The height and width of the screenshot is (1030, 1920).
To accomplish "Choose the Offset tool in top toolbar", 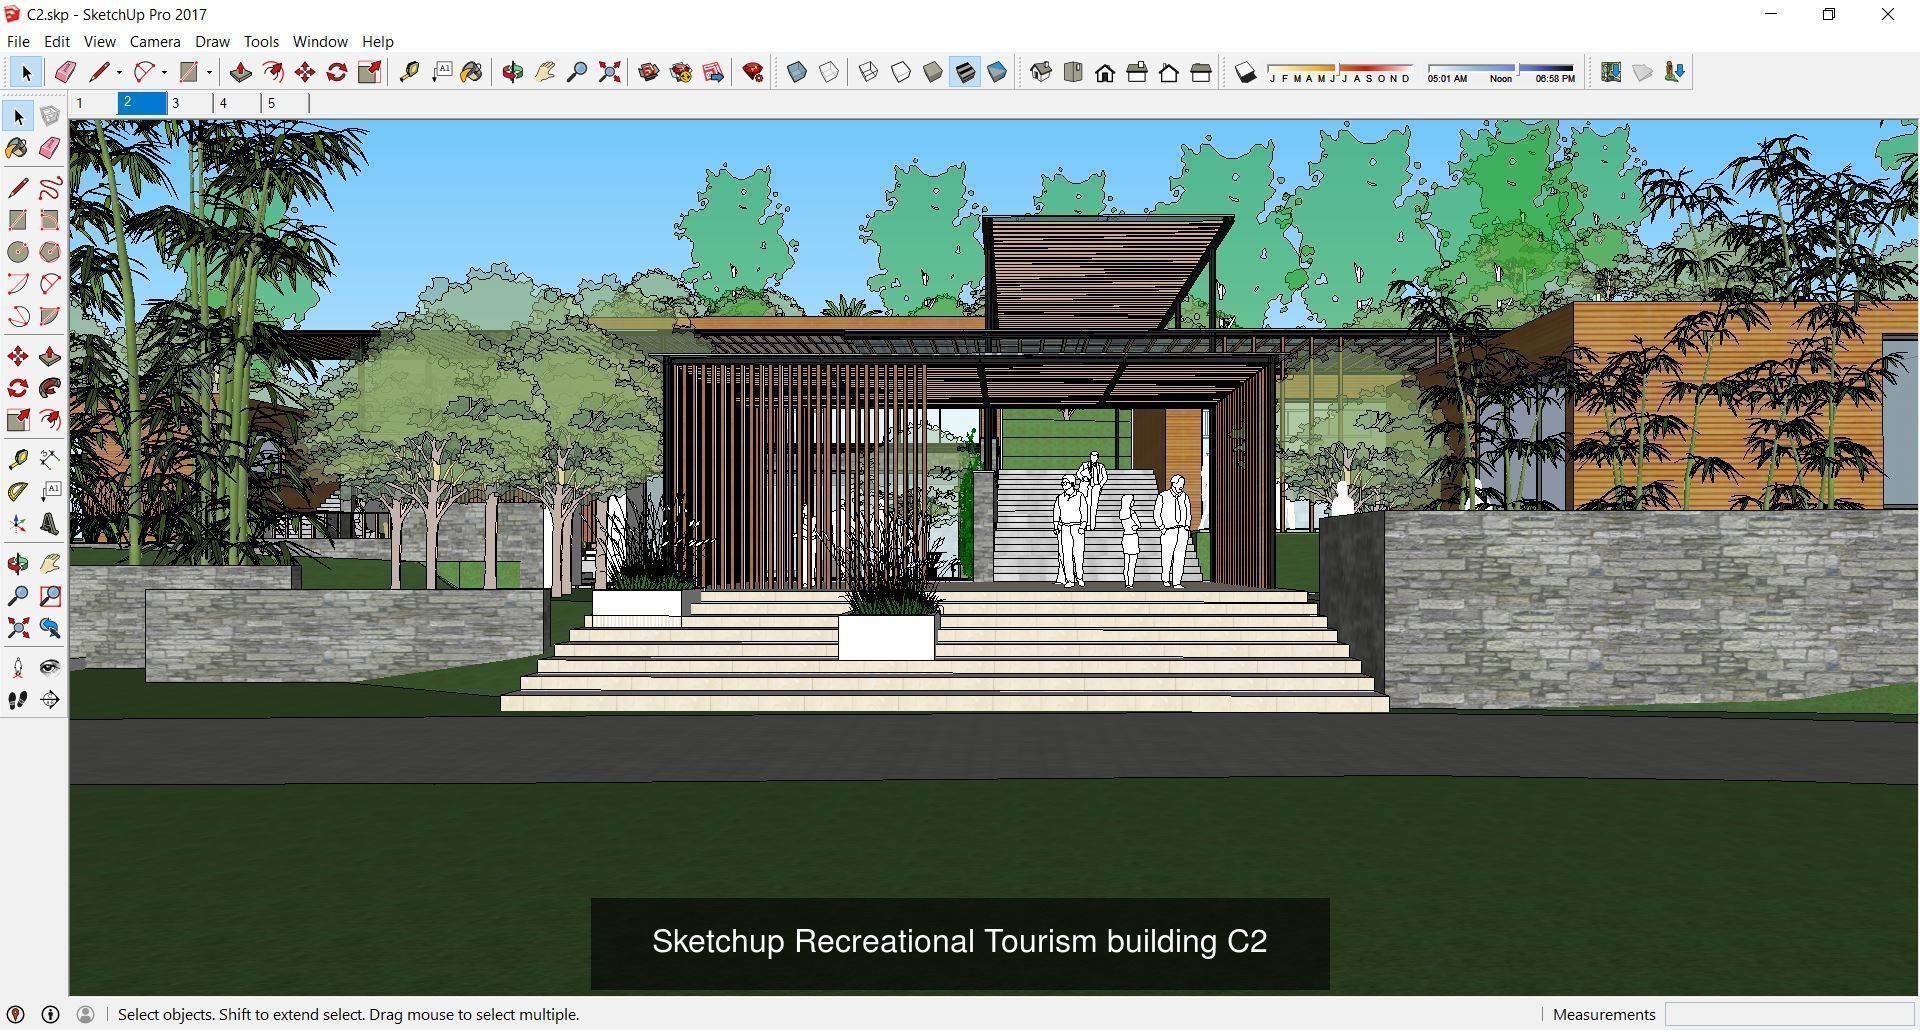I will point(272,72).
